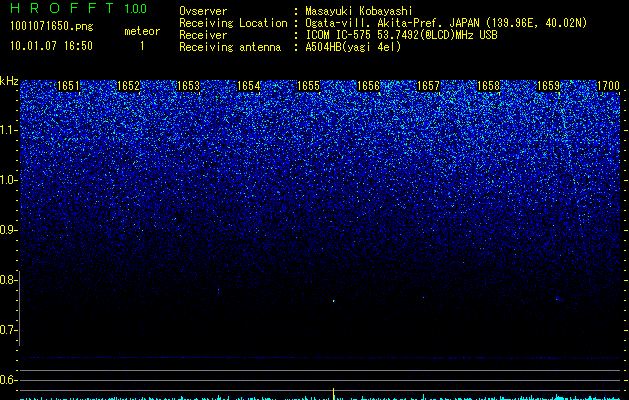Click the 1657 time marker
This screenshot has width=629, height=400.
tap(428, 86)
